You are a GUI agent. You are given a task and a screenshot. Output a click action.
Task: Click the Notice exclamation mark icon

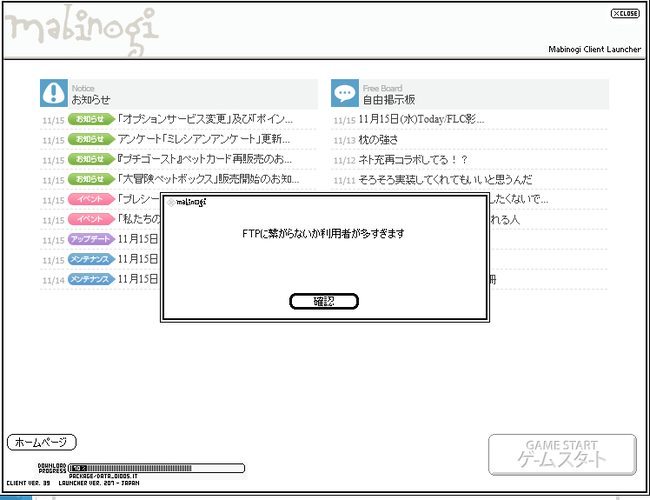[x=53, y=93]
